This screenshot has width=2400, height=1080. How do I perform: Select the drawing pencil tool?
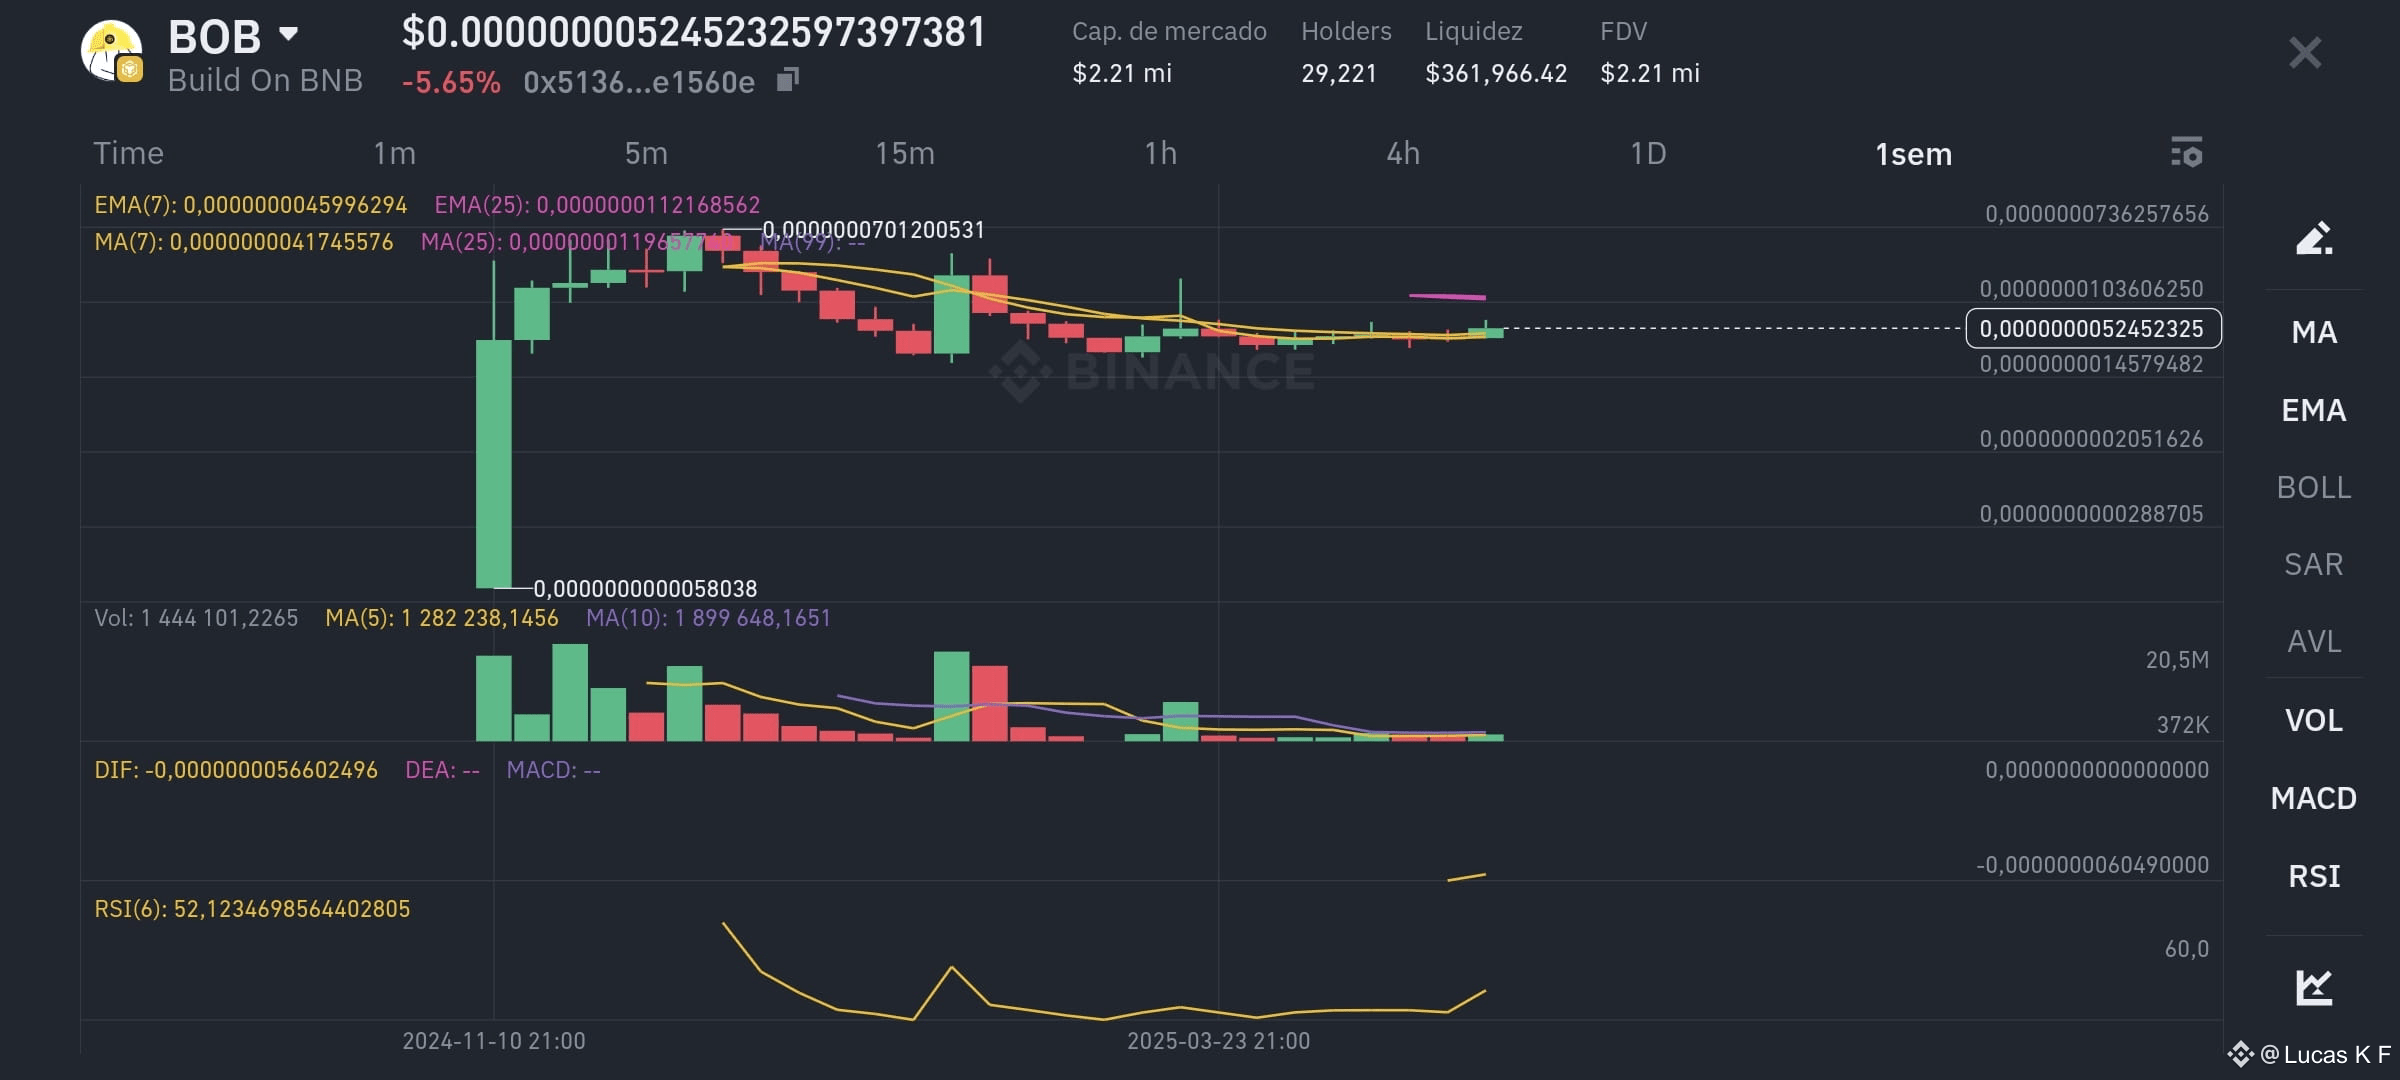tap(2314, 238)
